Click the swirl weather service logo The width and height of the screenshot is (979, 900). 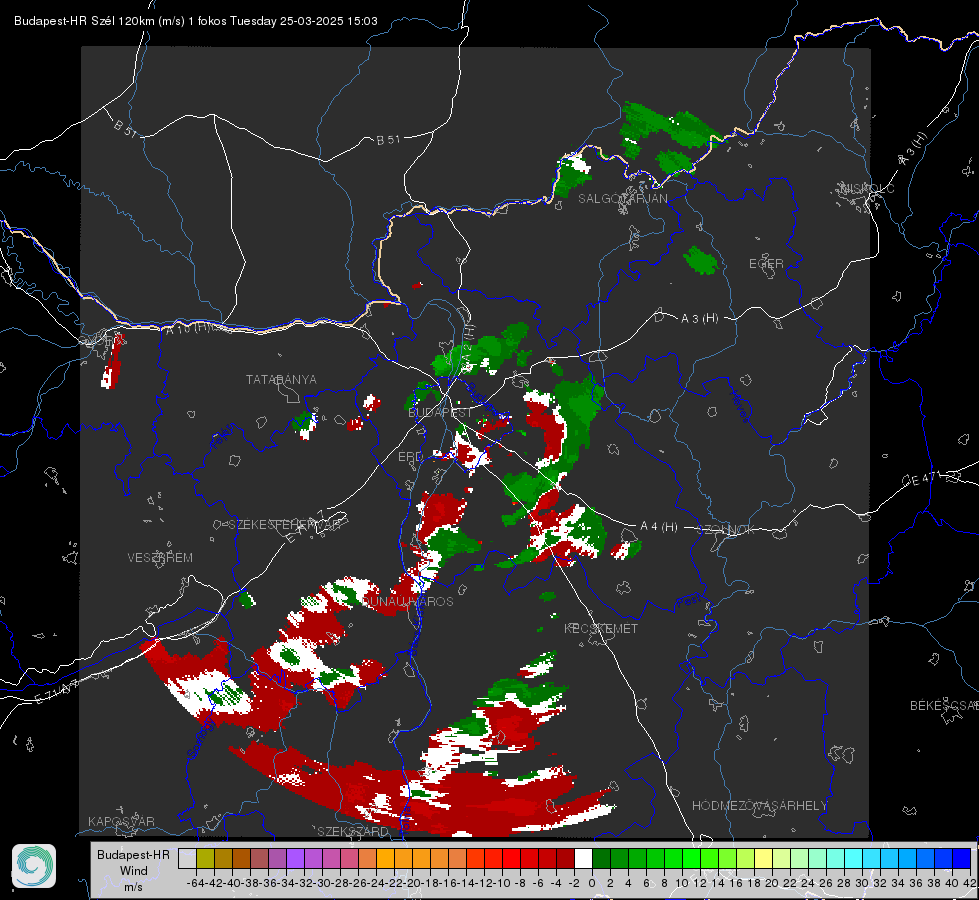pos(34,866)
